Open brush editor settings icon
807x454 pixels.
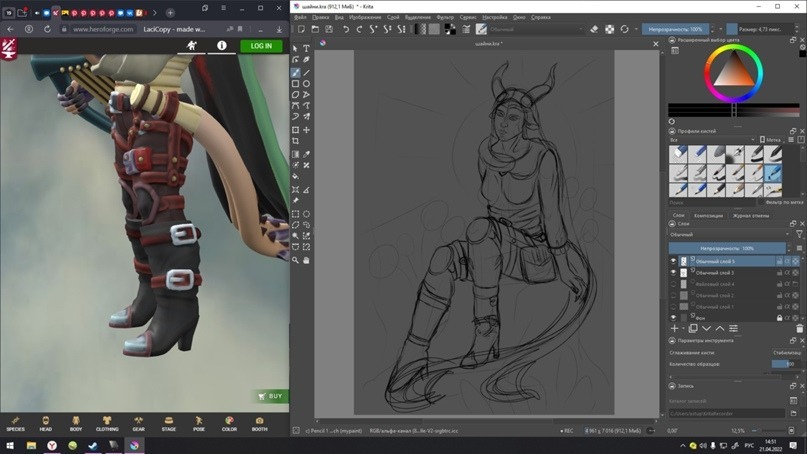point(466,29)
